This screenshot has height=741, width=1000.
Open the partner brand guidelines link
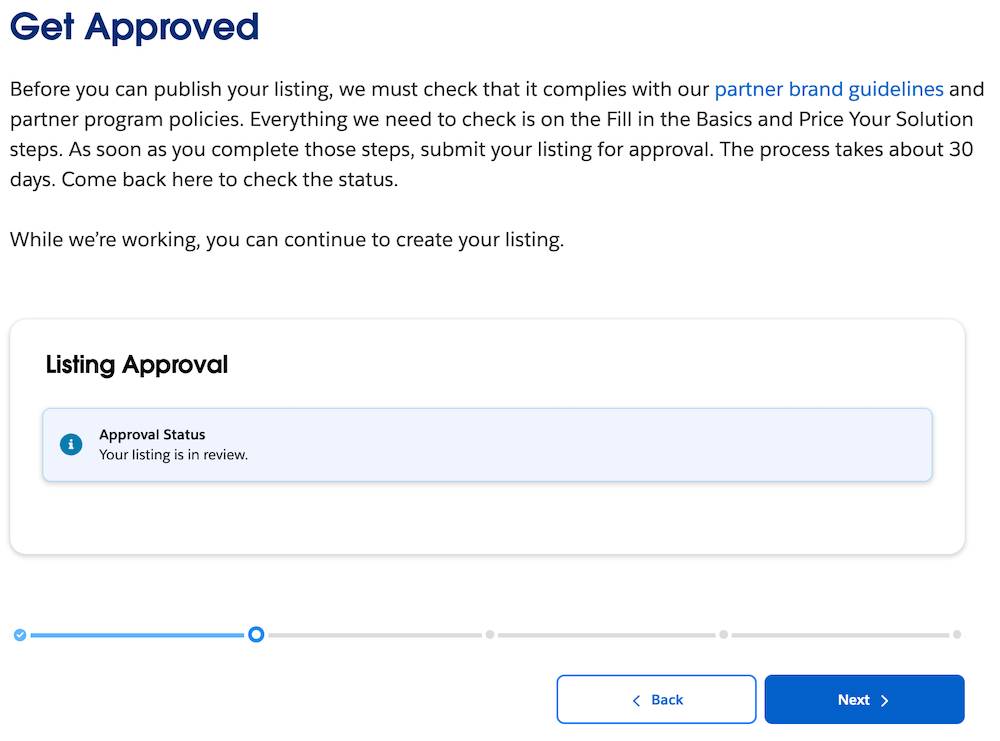828,89
